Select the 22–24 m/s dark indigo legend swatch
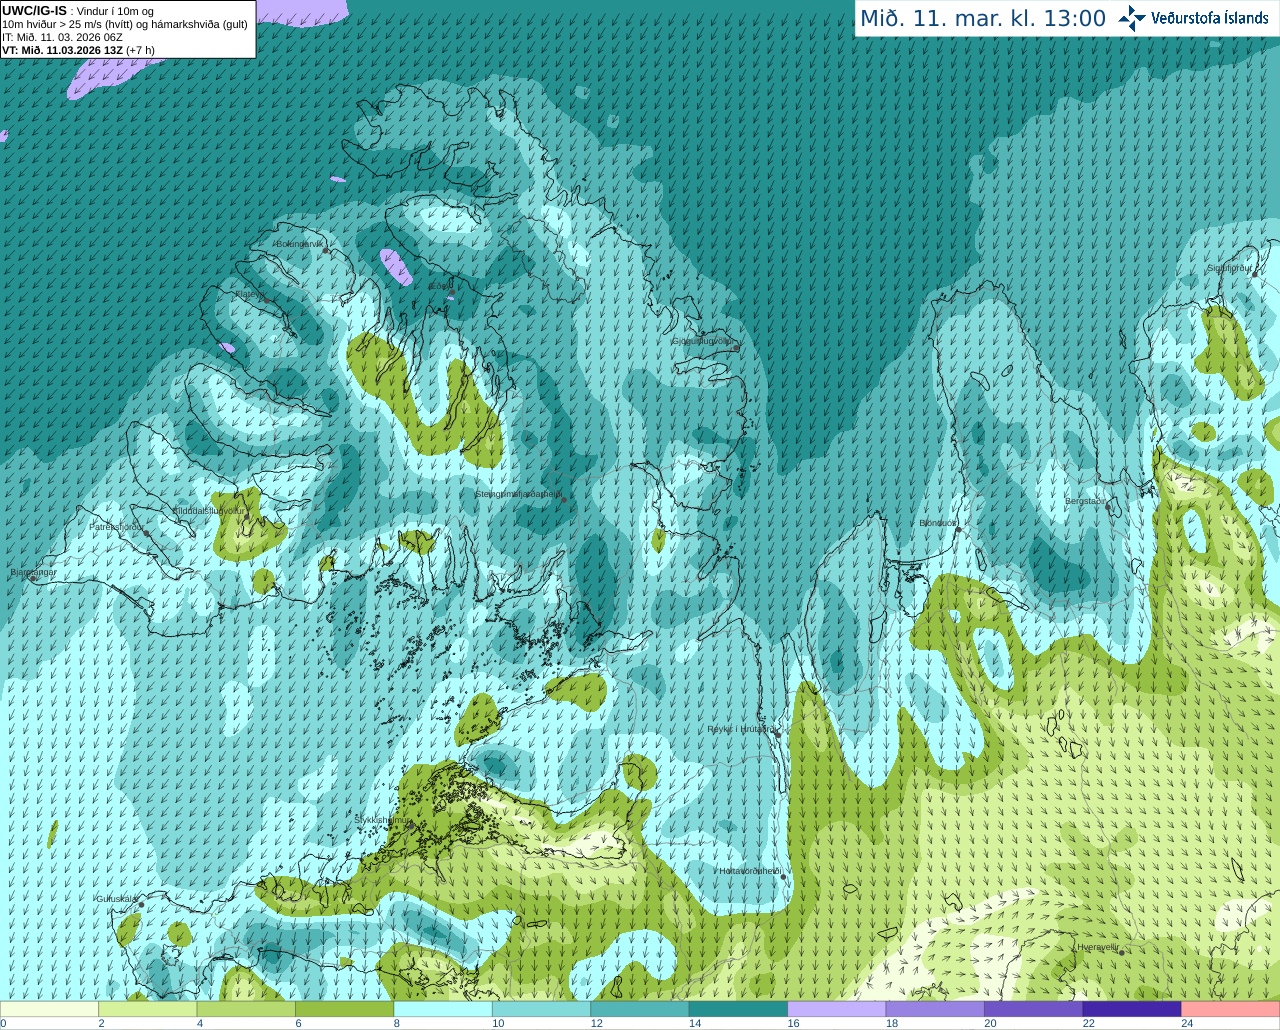Viewport: 1280px width, 1030px height. [x=1133, y=1009]
